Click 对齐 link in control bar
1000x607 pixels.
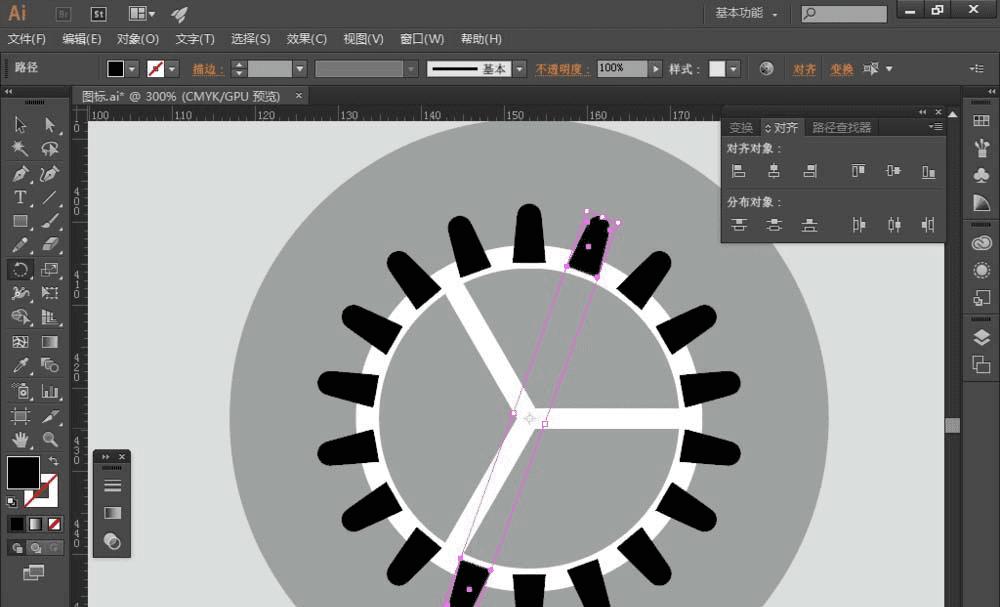804,69
